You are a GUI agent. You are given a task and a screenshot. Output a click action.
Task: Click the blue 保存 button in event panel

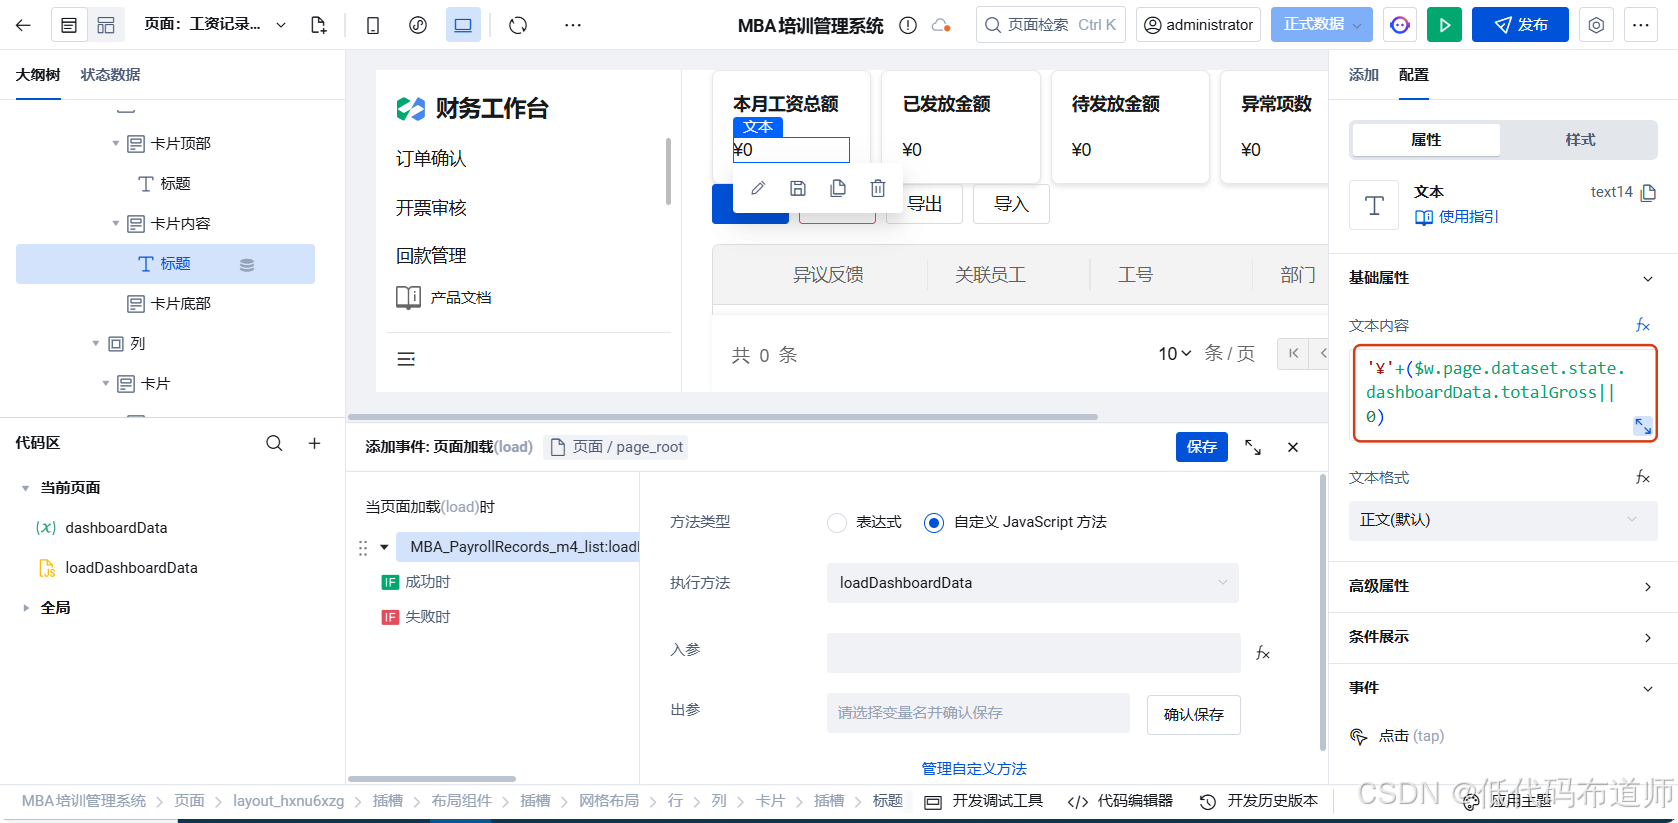(x=1201, y=447)
